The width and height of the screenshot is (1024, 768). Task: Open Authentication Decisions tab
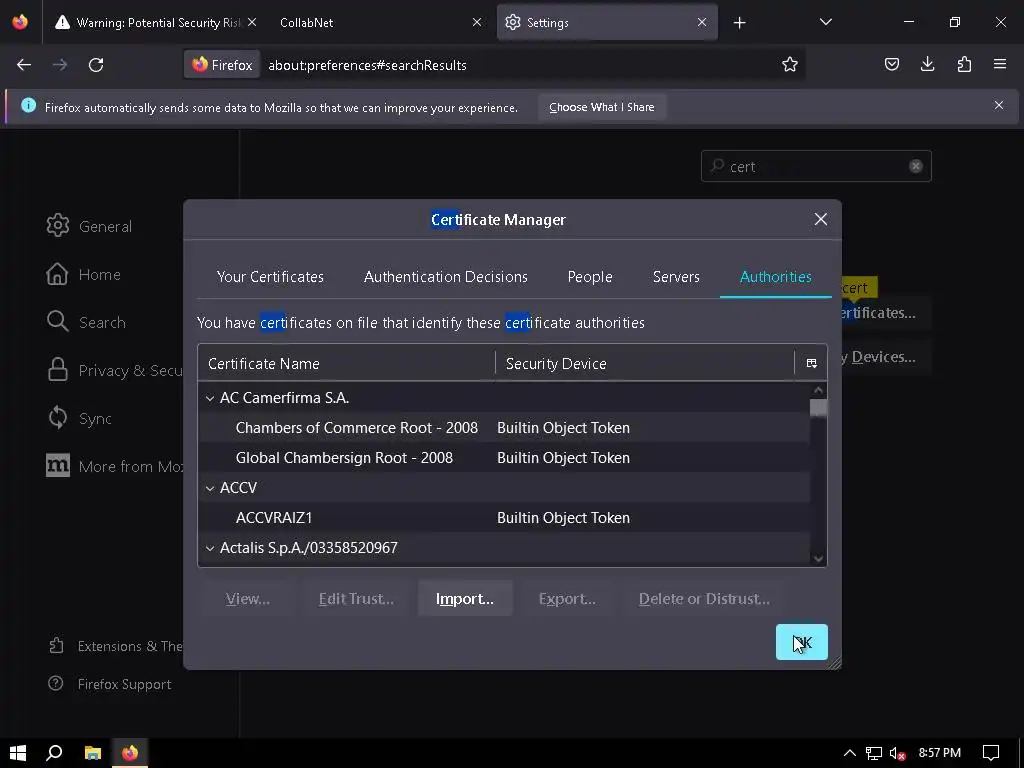(x=445, y=277)
